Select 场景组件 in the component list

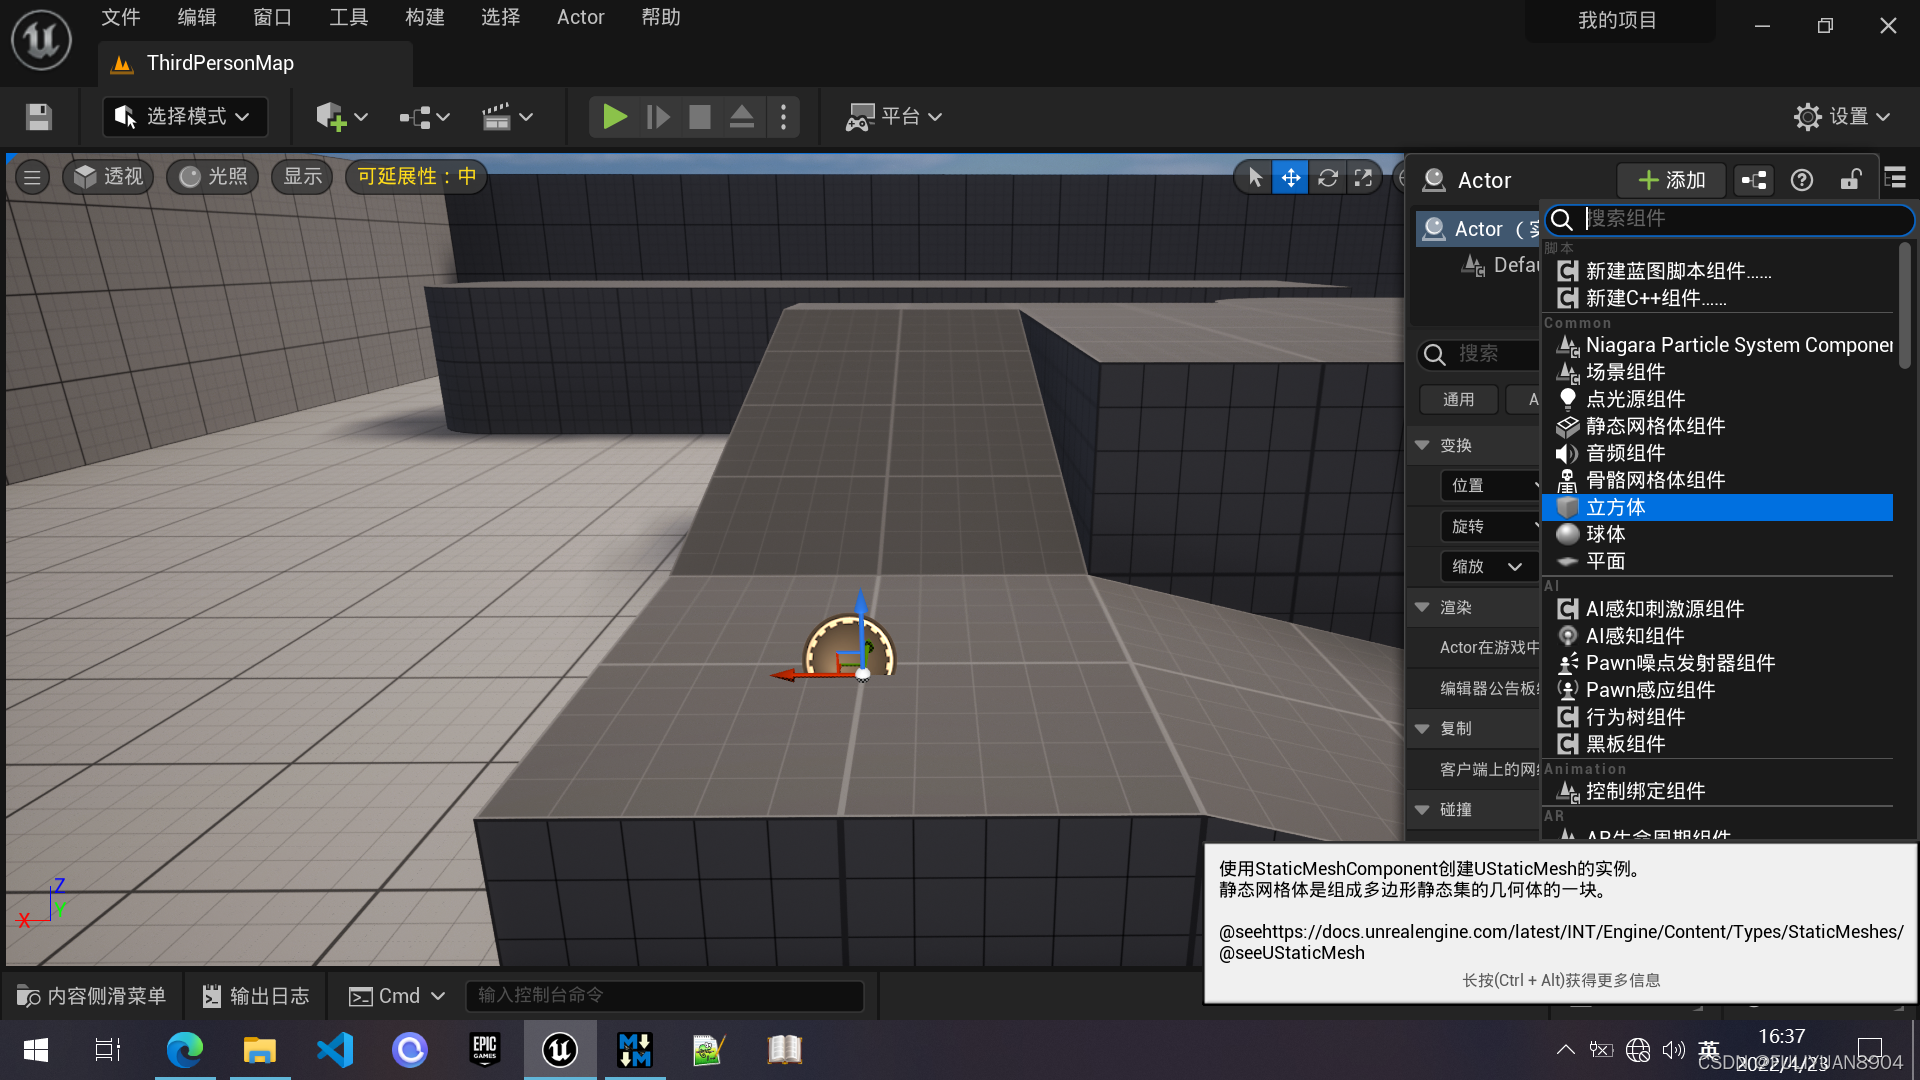1717,373
